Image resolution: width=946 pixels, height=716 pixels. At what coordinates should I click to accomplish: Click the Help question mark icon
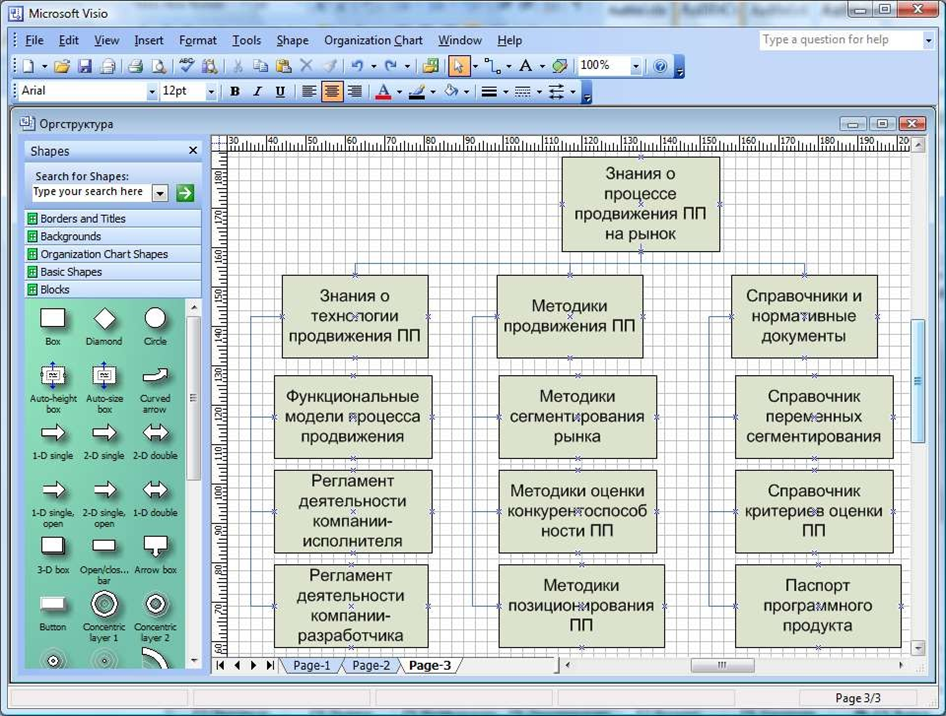[x=660, y=66]
